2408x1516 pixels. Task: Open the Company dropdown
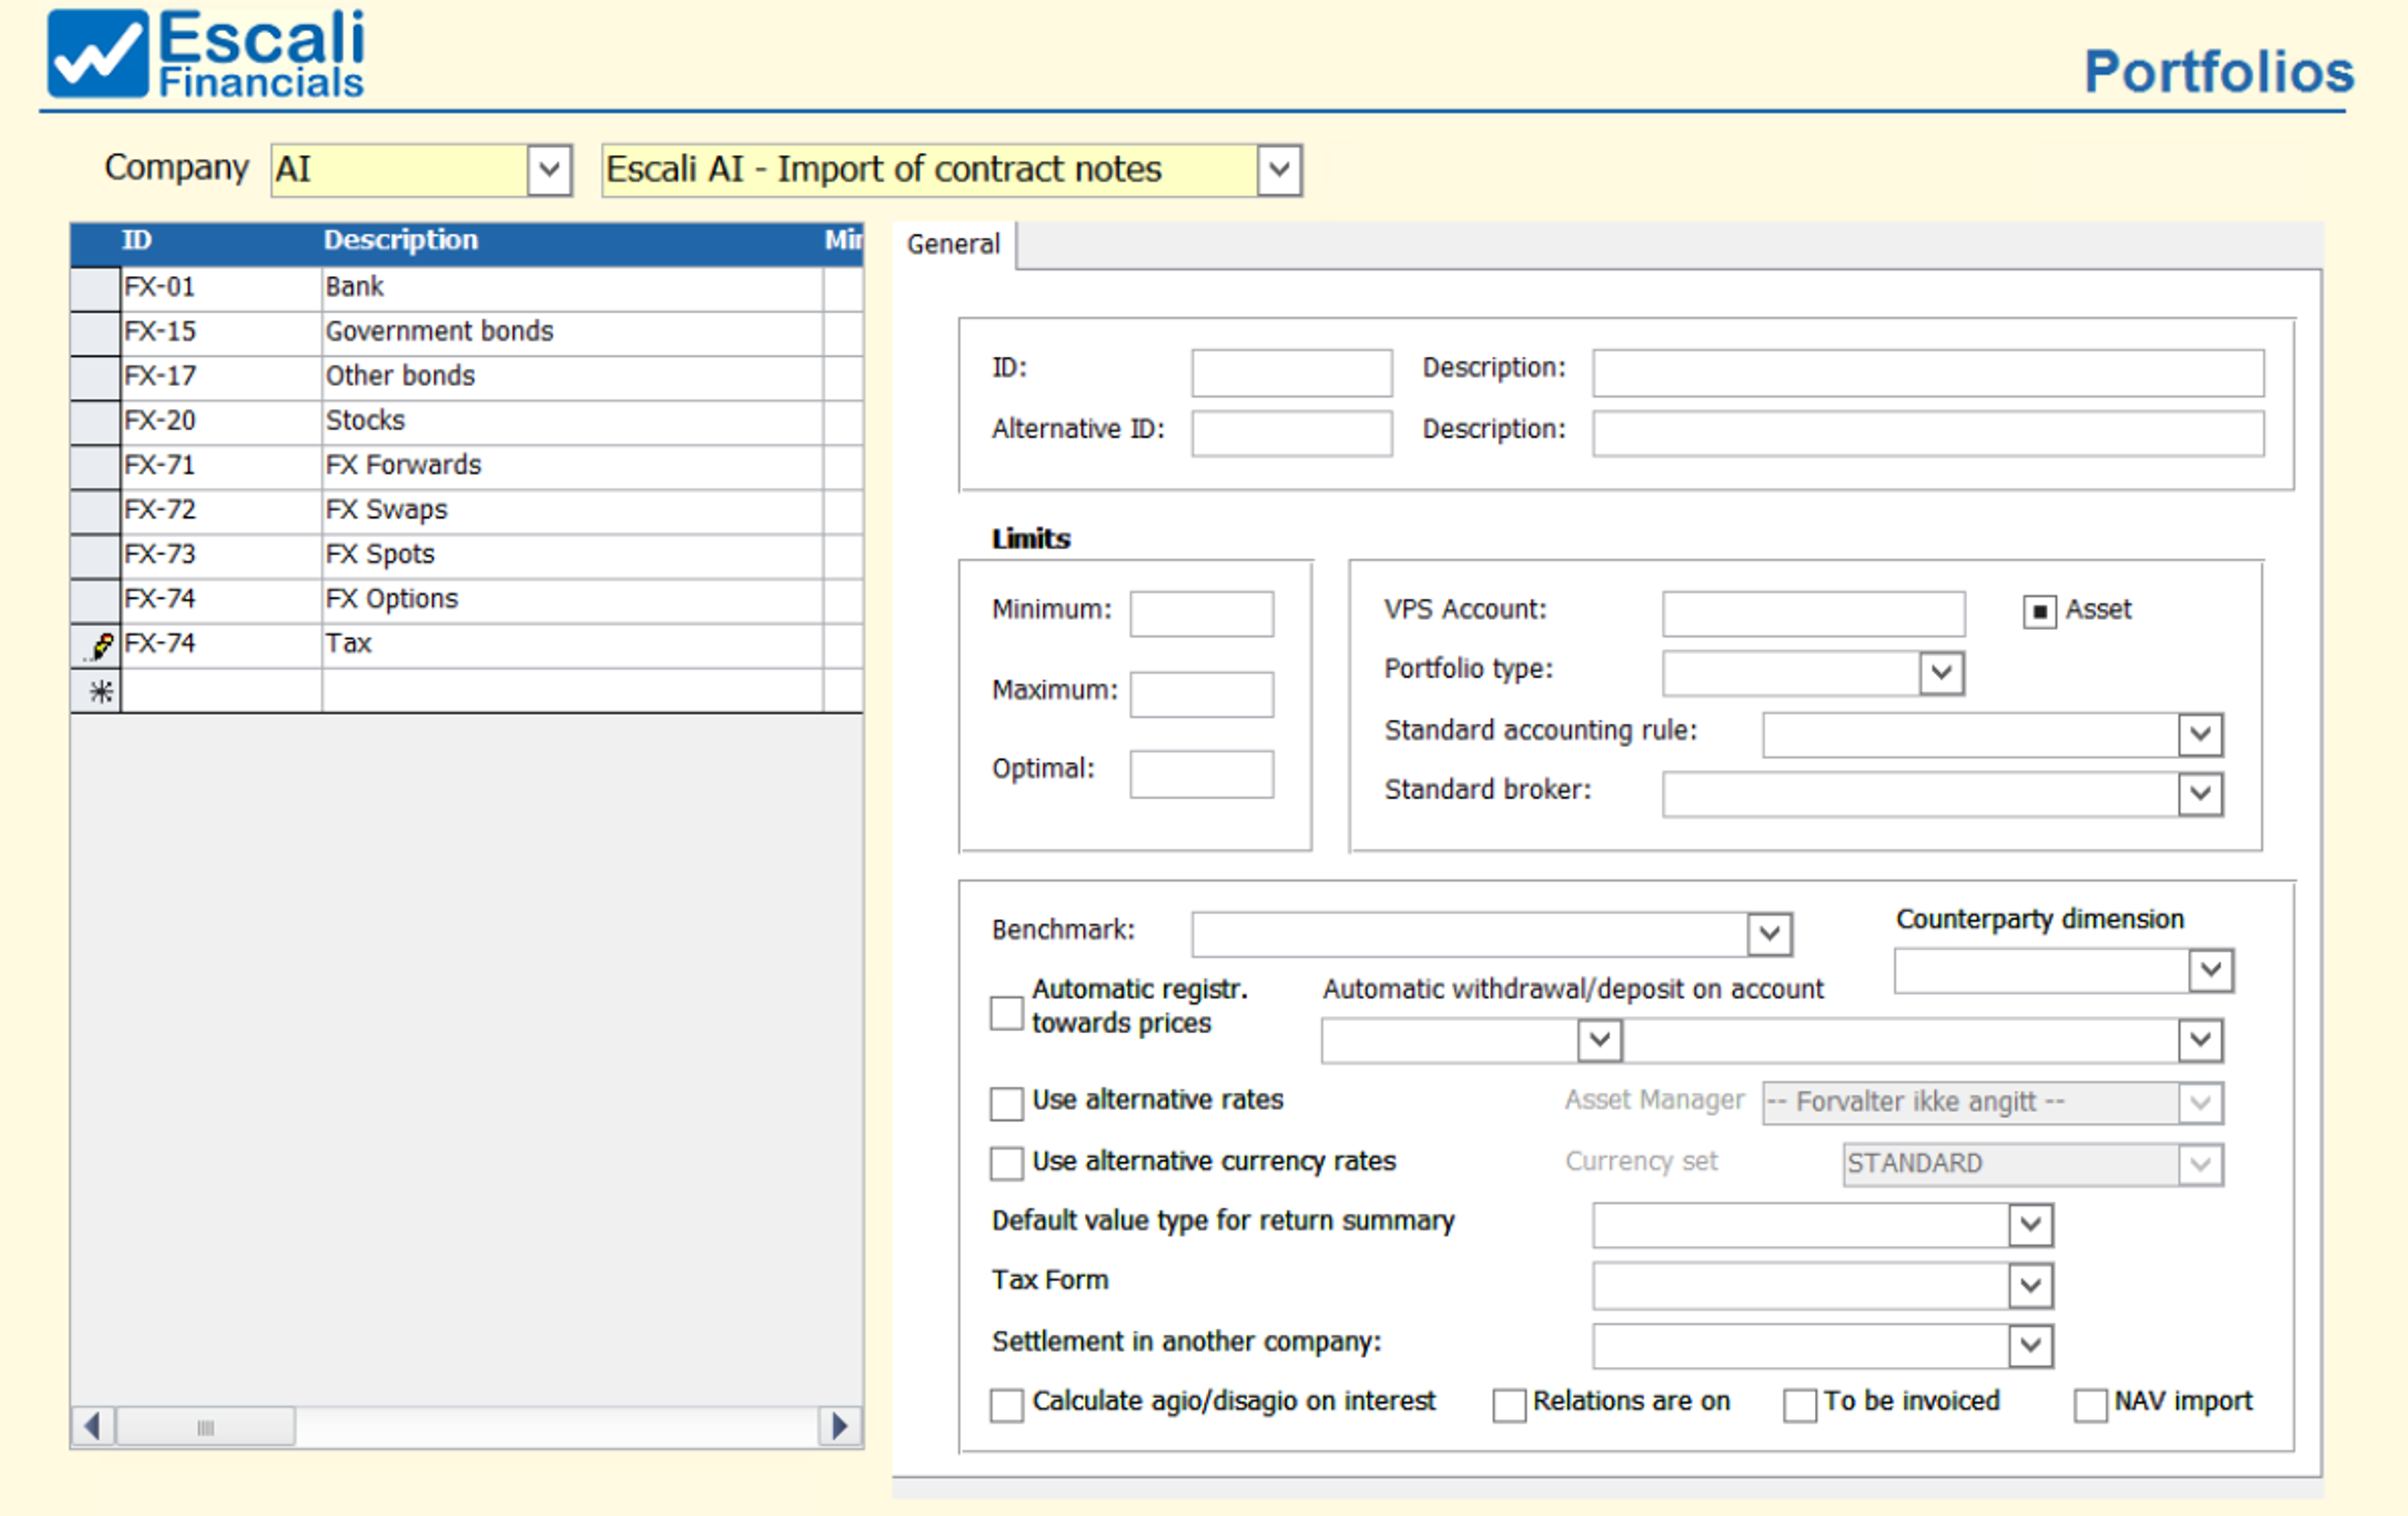pyautogui.click(x=549, y=170)
